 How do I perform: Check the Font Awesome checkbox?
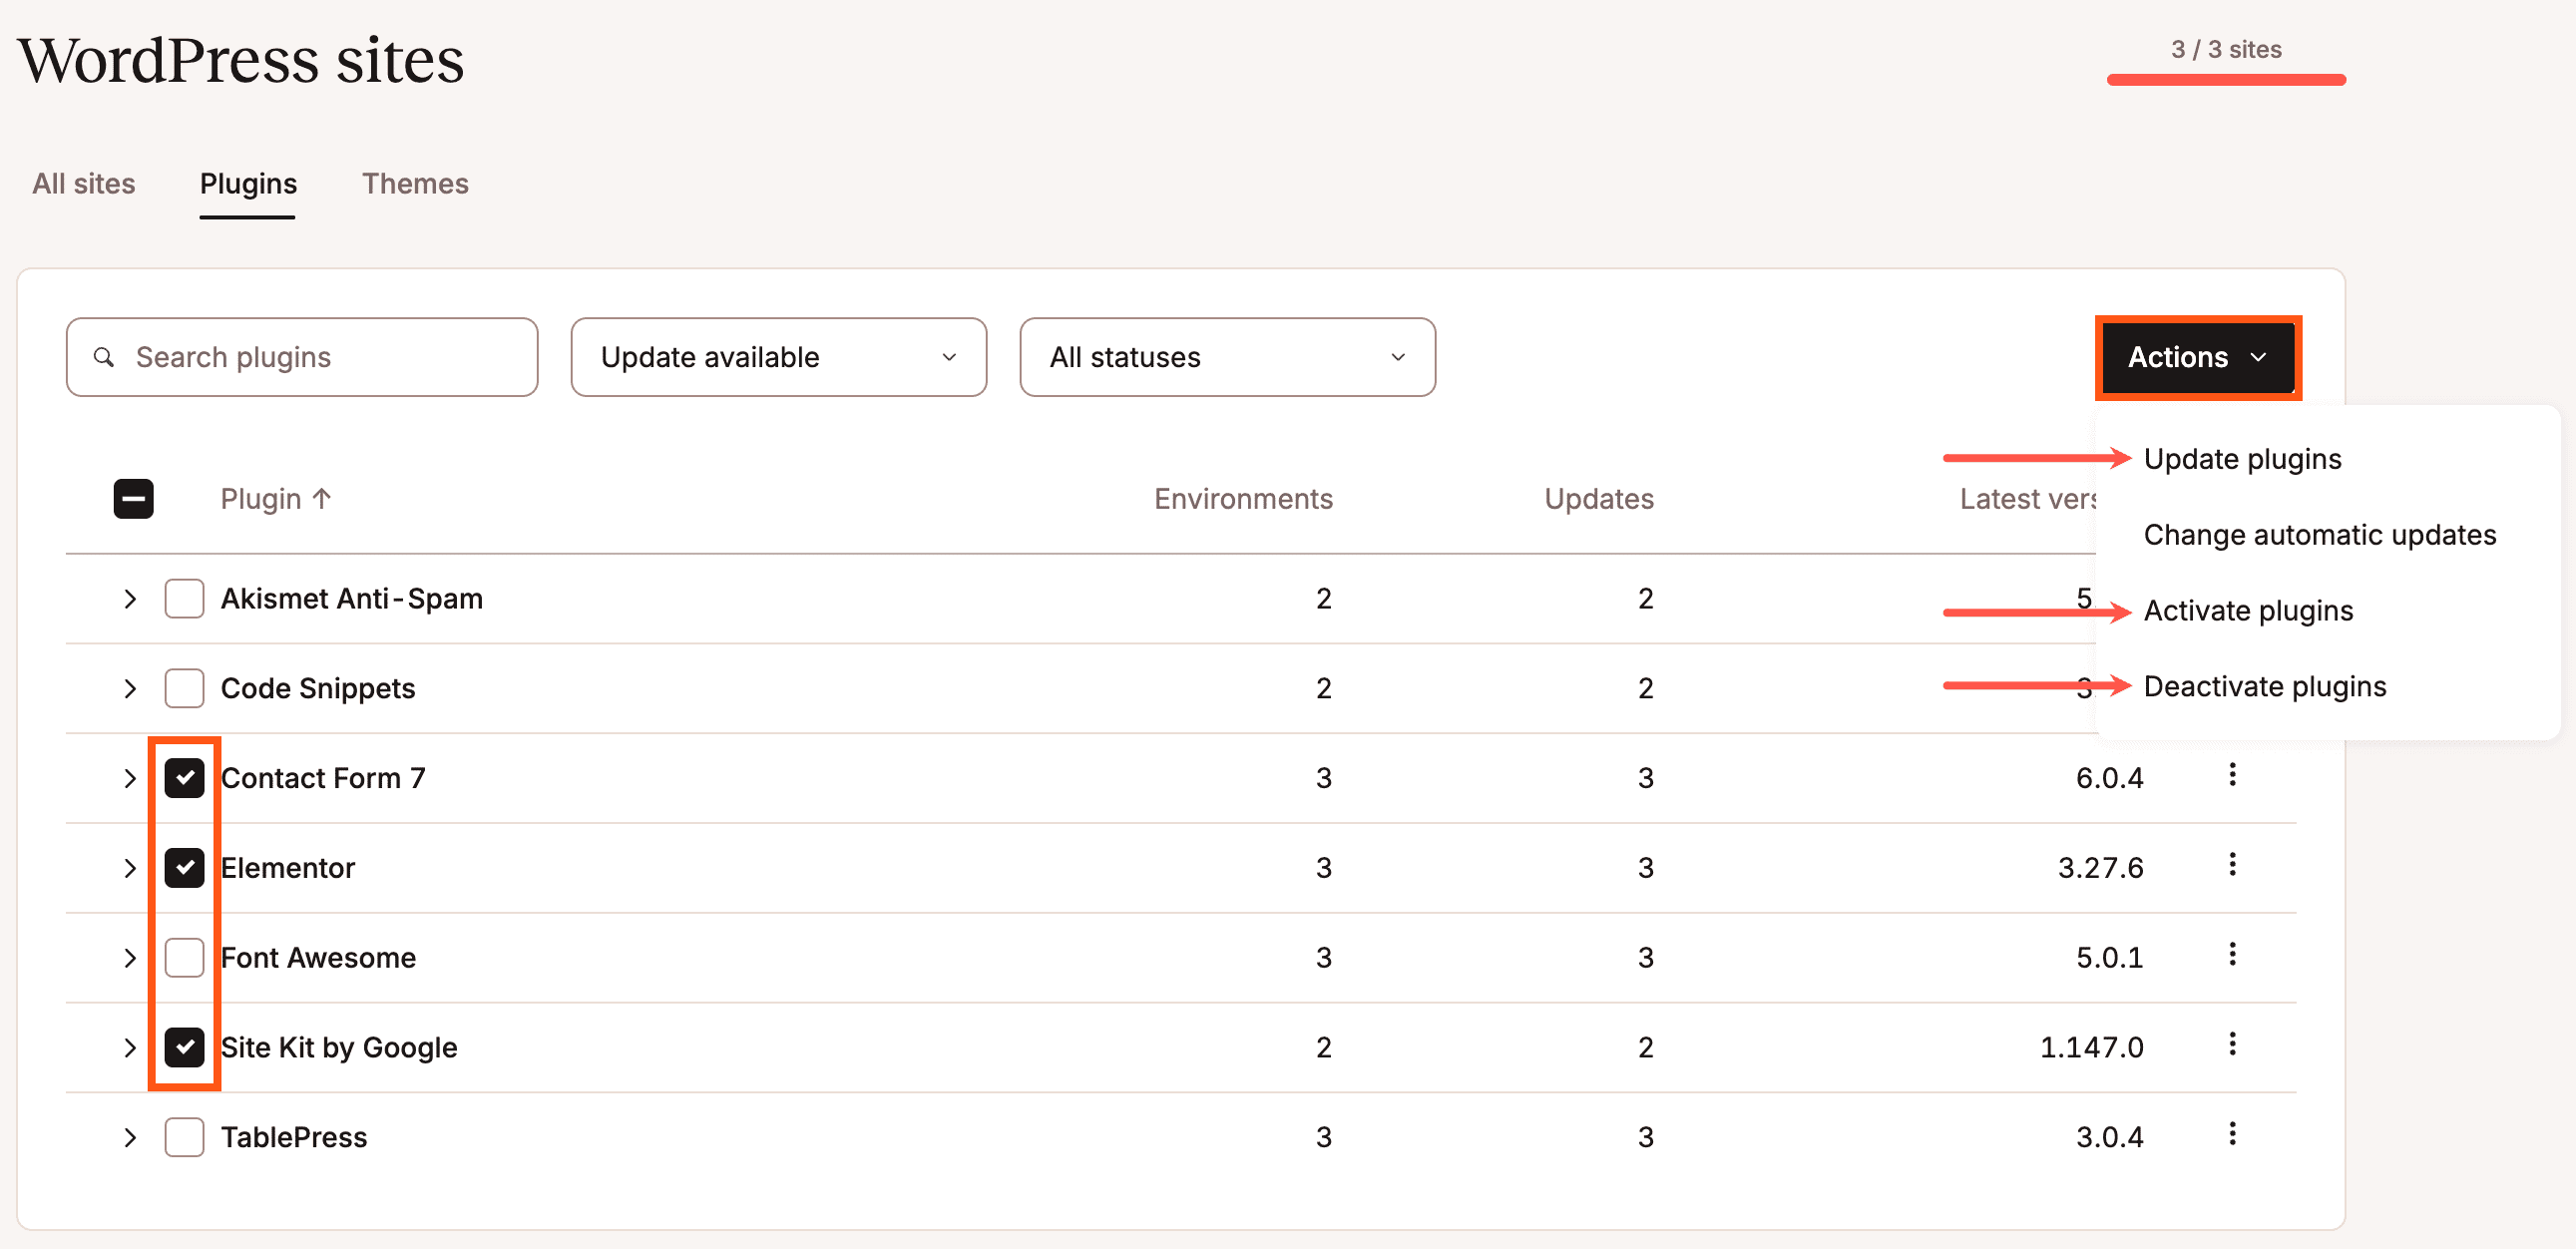184,958
